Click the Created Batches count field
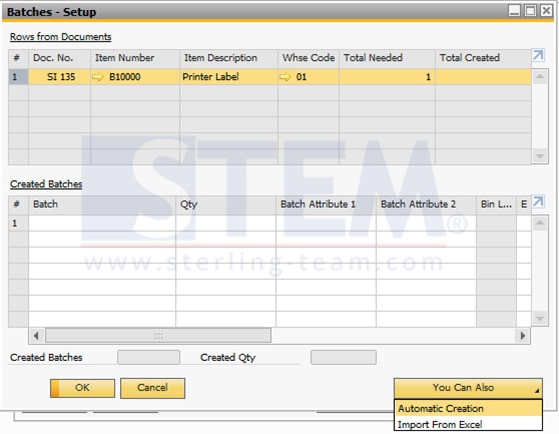The height and width of the screenshot is (434, 559). click(x=148, y=357)
